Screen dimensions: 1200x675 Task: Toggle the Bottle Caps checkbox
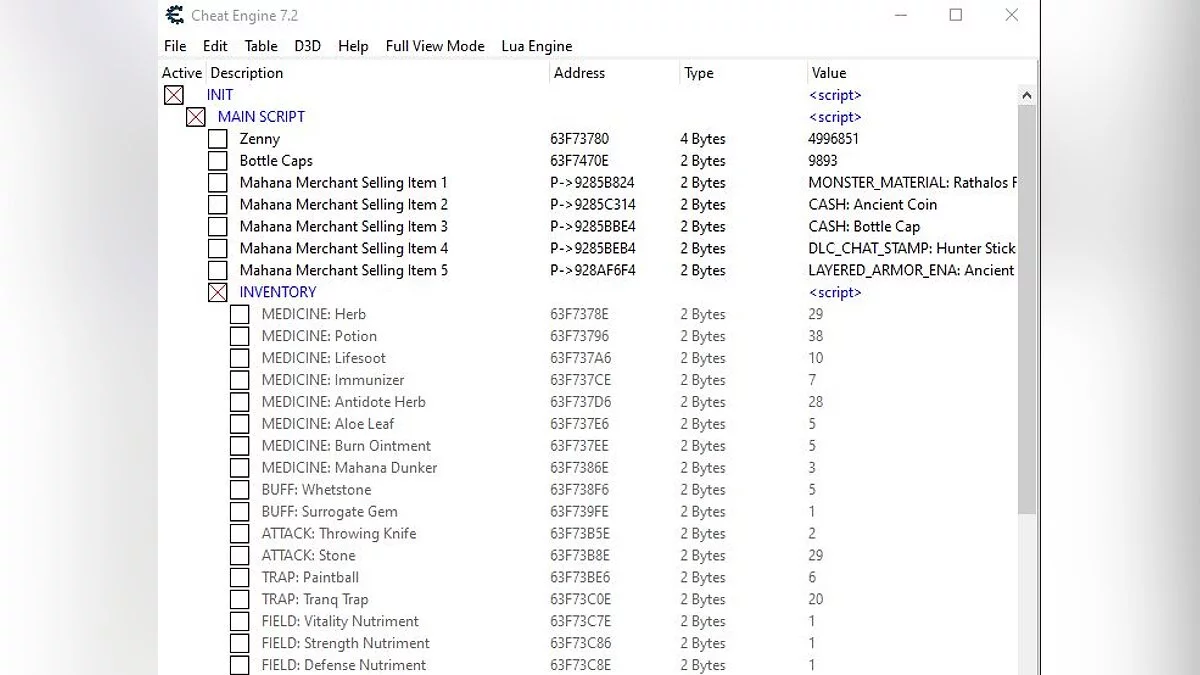218,161
